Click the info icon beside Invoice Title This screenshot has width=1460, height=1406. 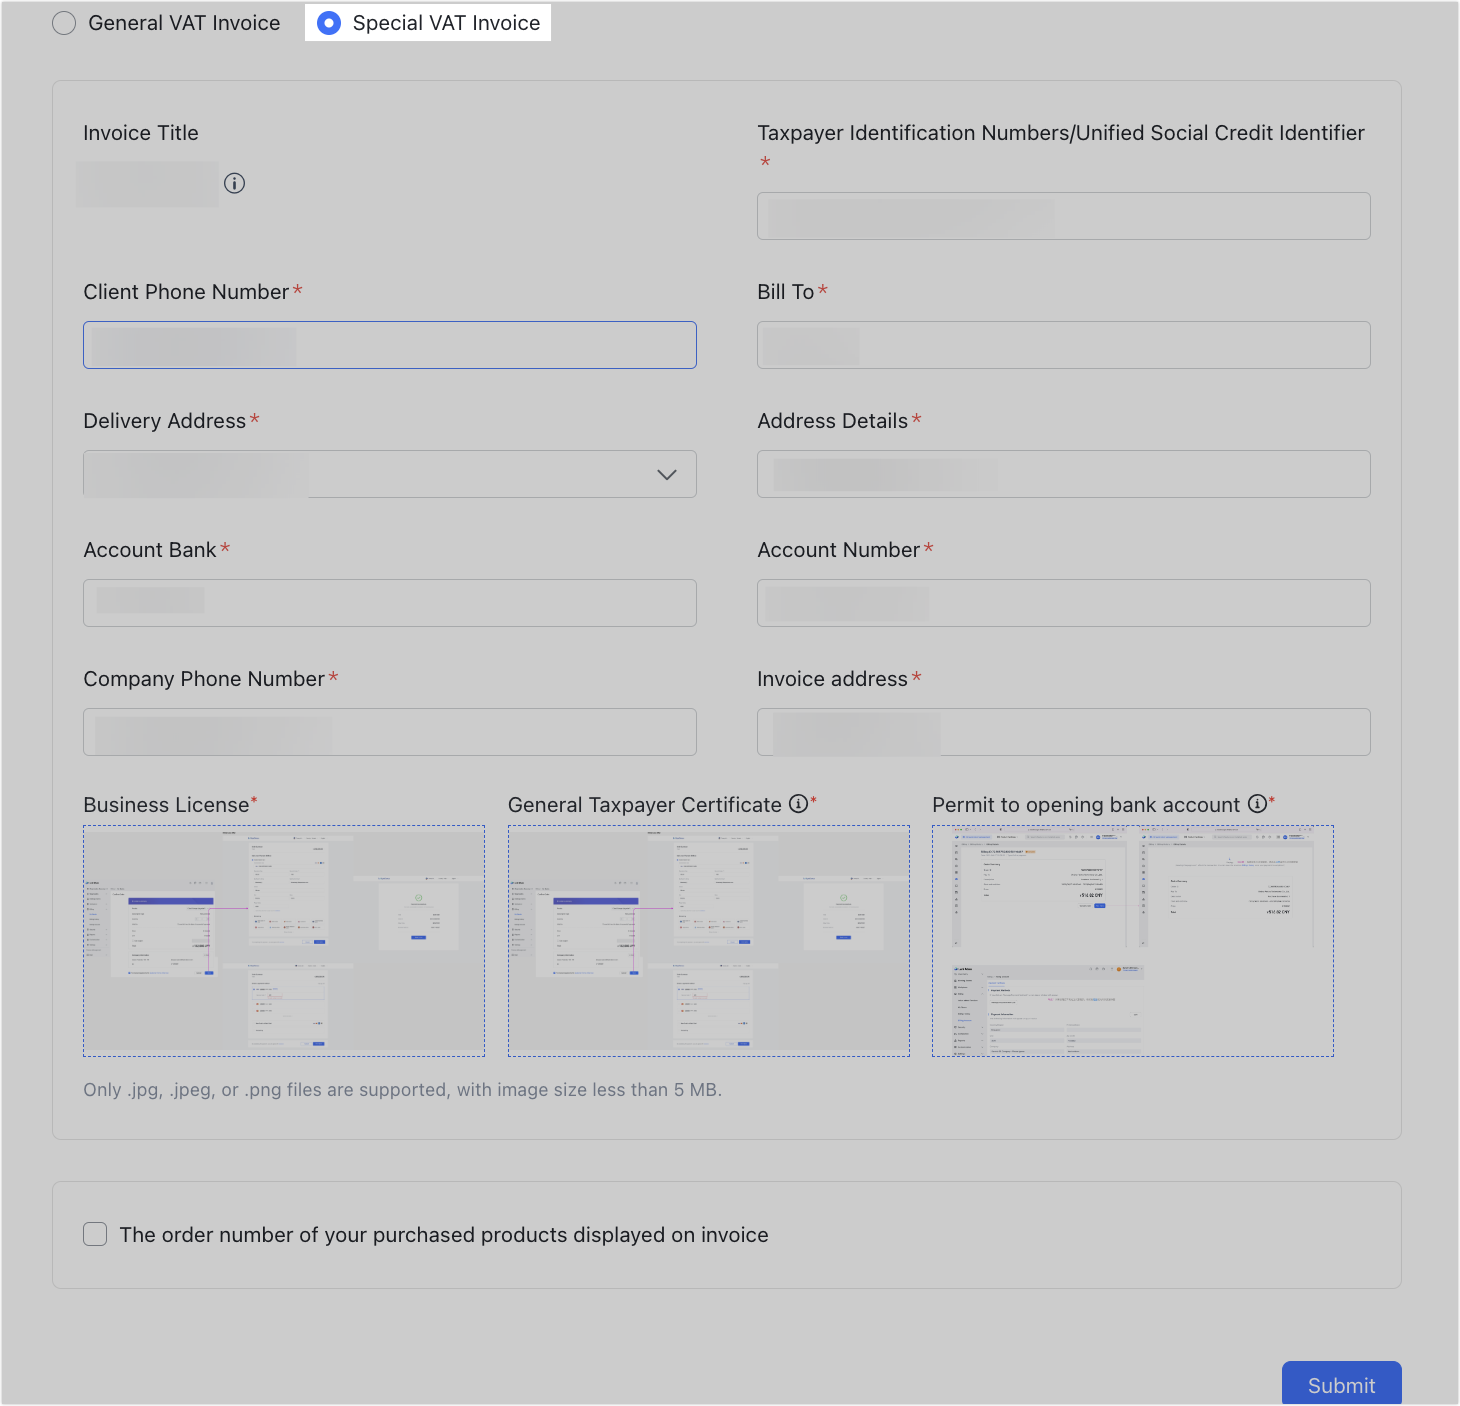(x=234, y=183)
